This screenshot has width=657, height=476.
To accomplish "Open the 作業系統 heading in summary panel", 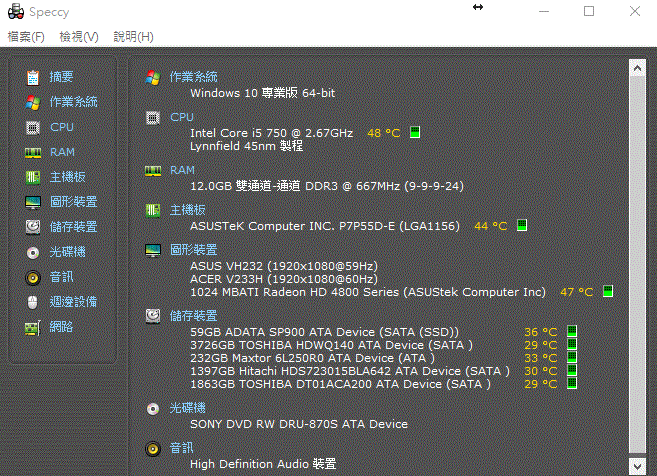I will tap(193, 77).
